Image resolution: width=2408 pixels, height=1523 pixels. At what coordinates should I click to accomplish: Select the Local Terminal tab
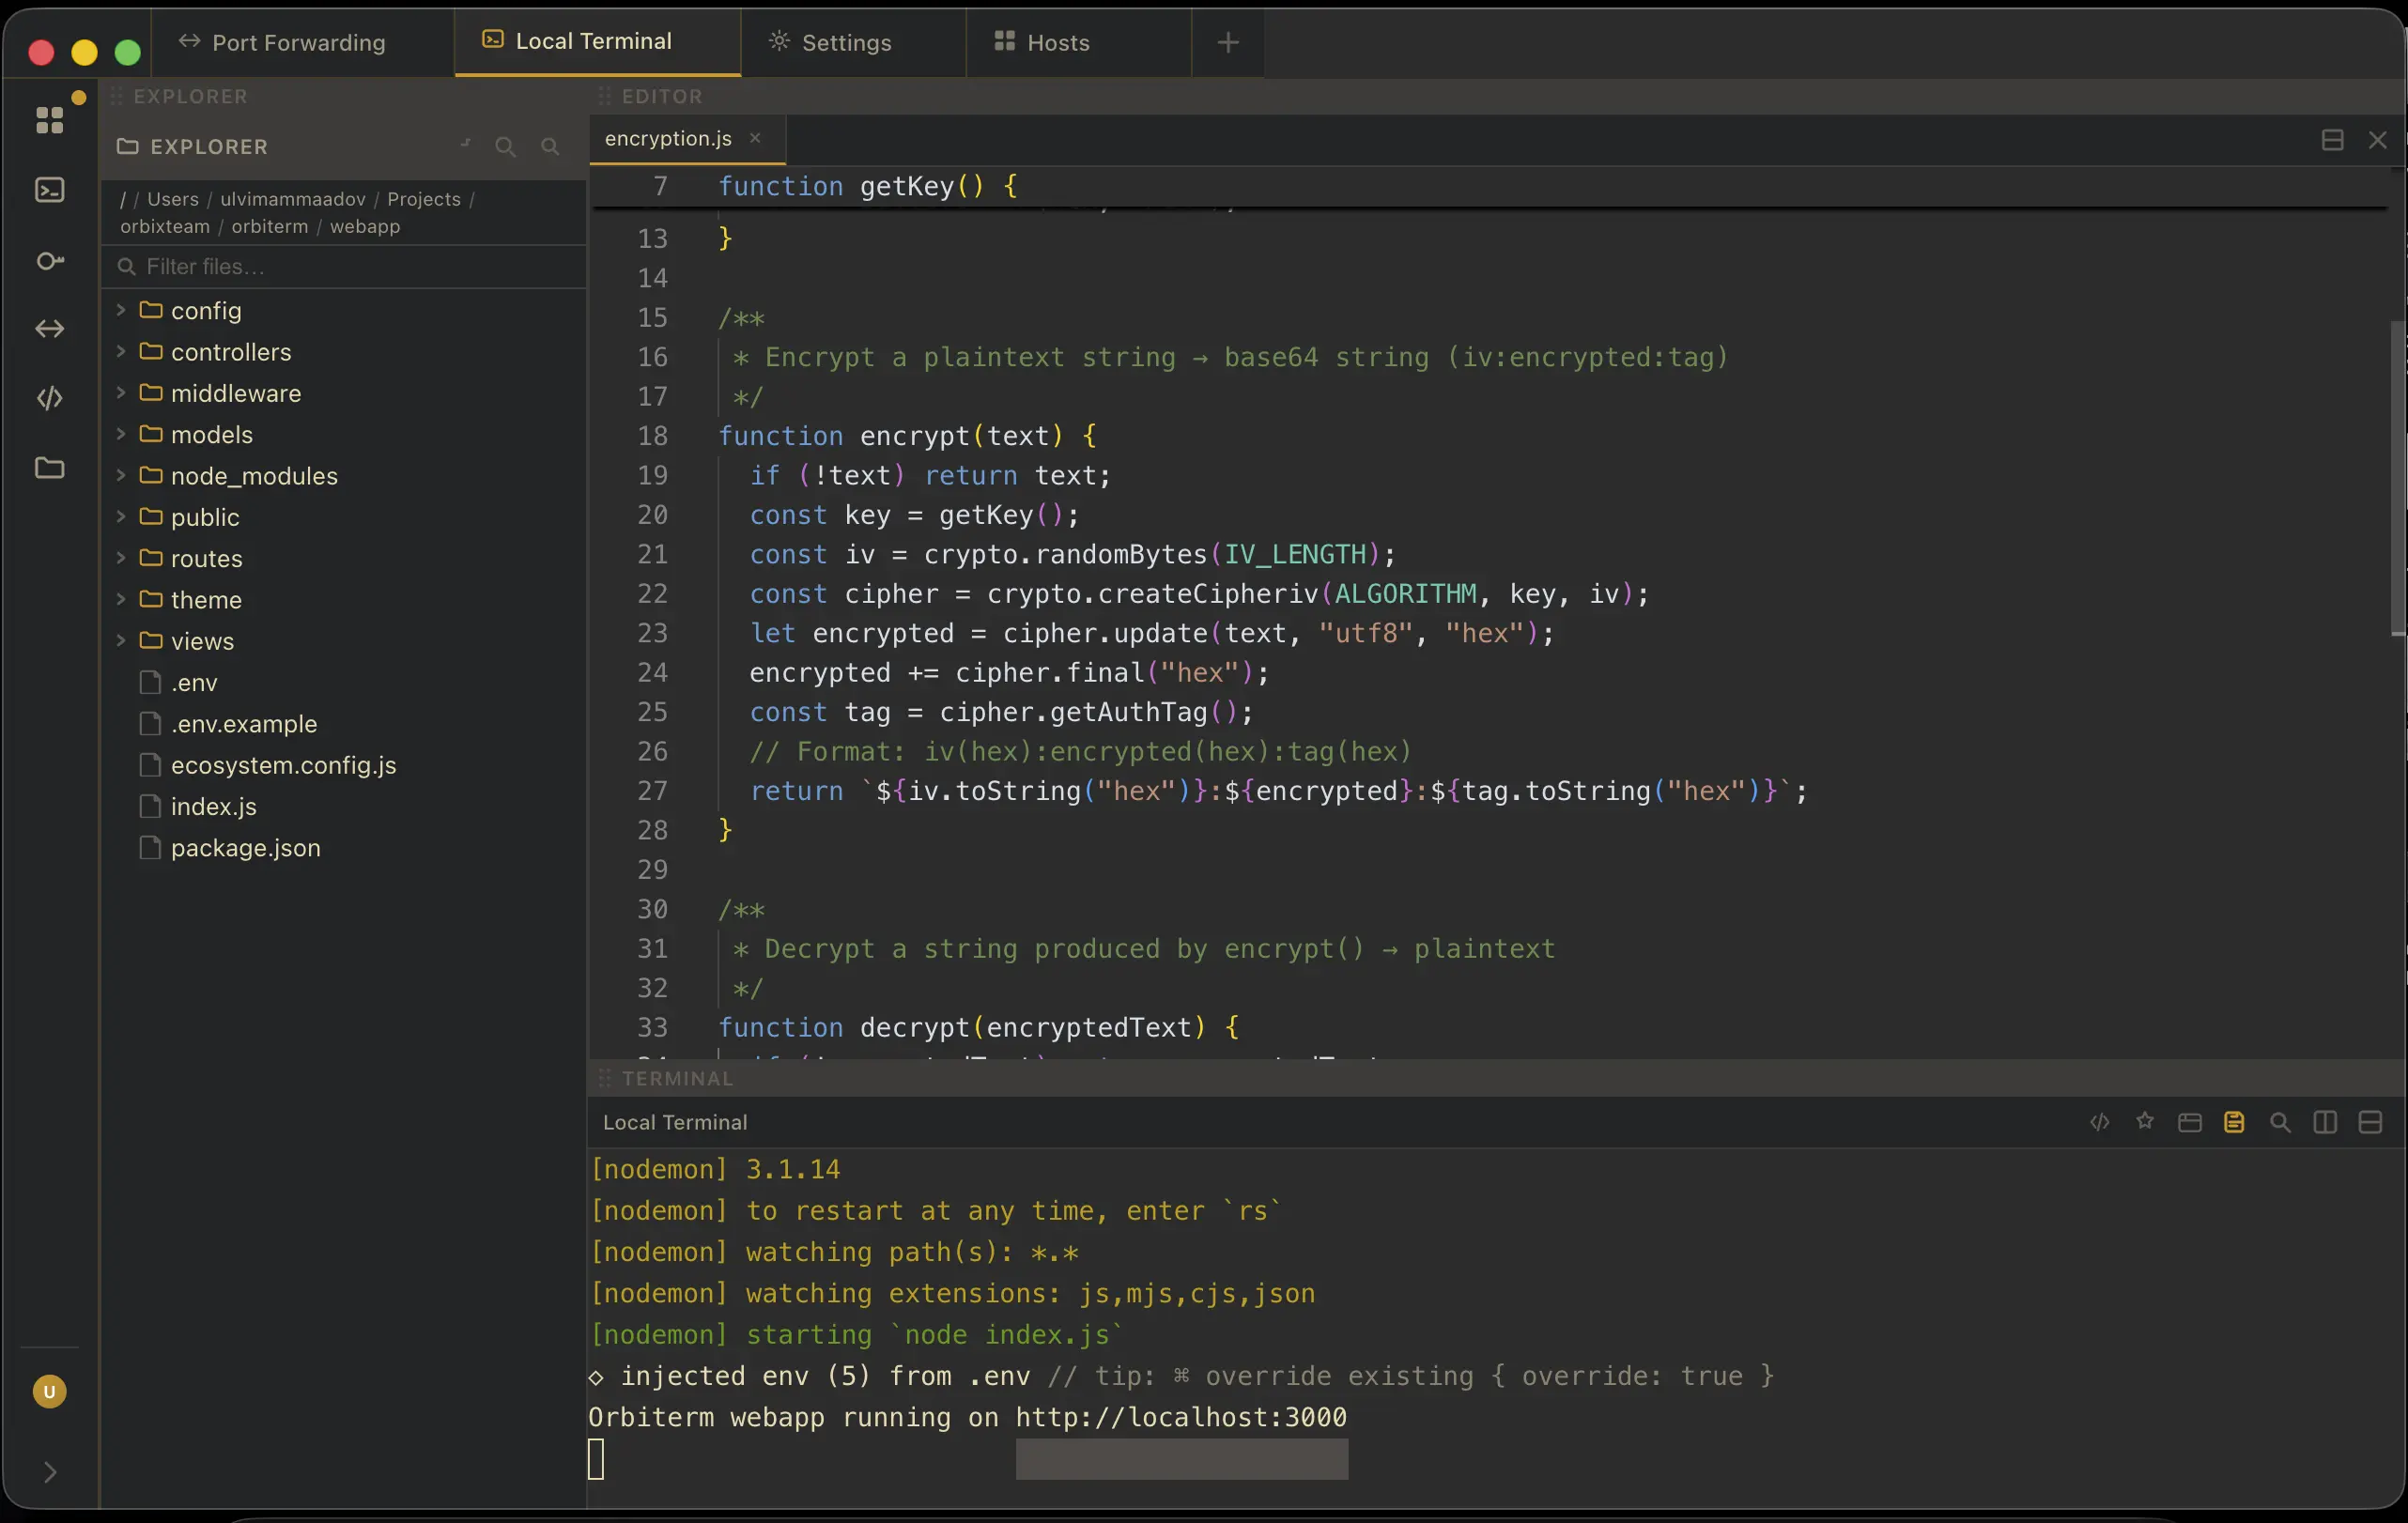pos(598,42)
